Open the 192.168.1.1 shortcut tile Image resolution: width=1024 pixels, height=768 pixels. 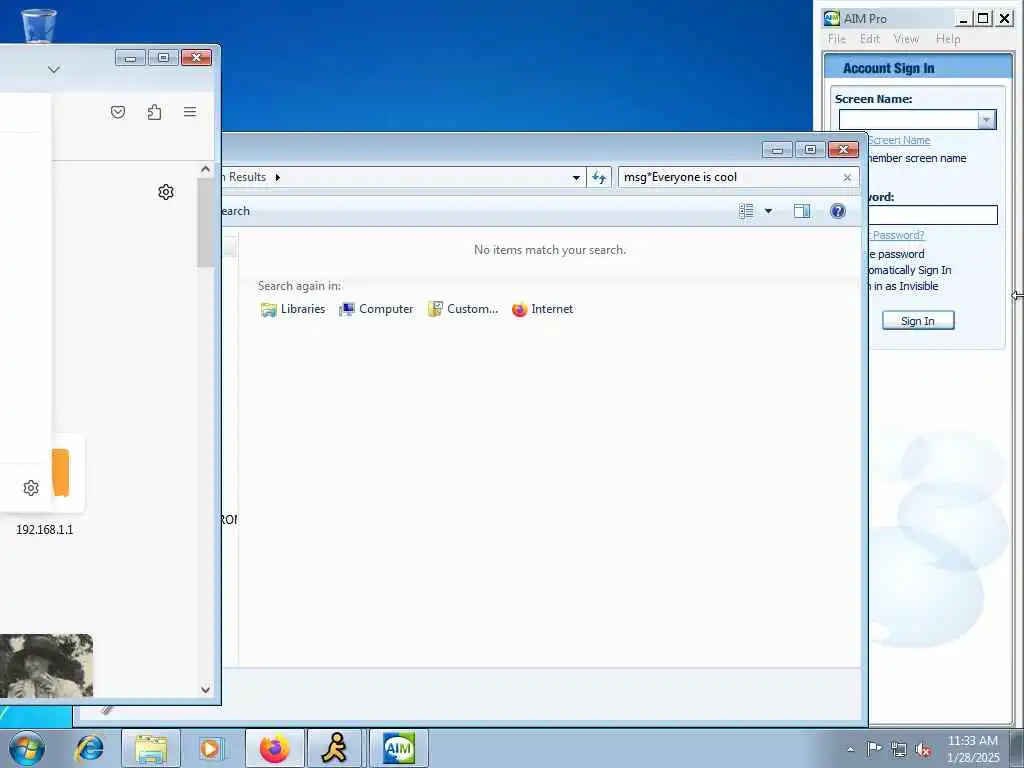click(x=44, y=530)
